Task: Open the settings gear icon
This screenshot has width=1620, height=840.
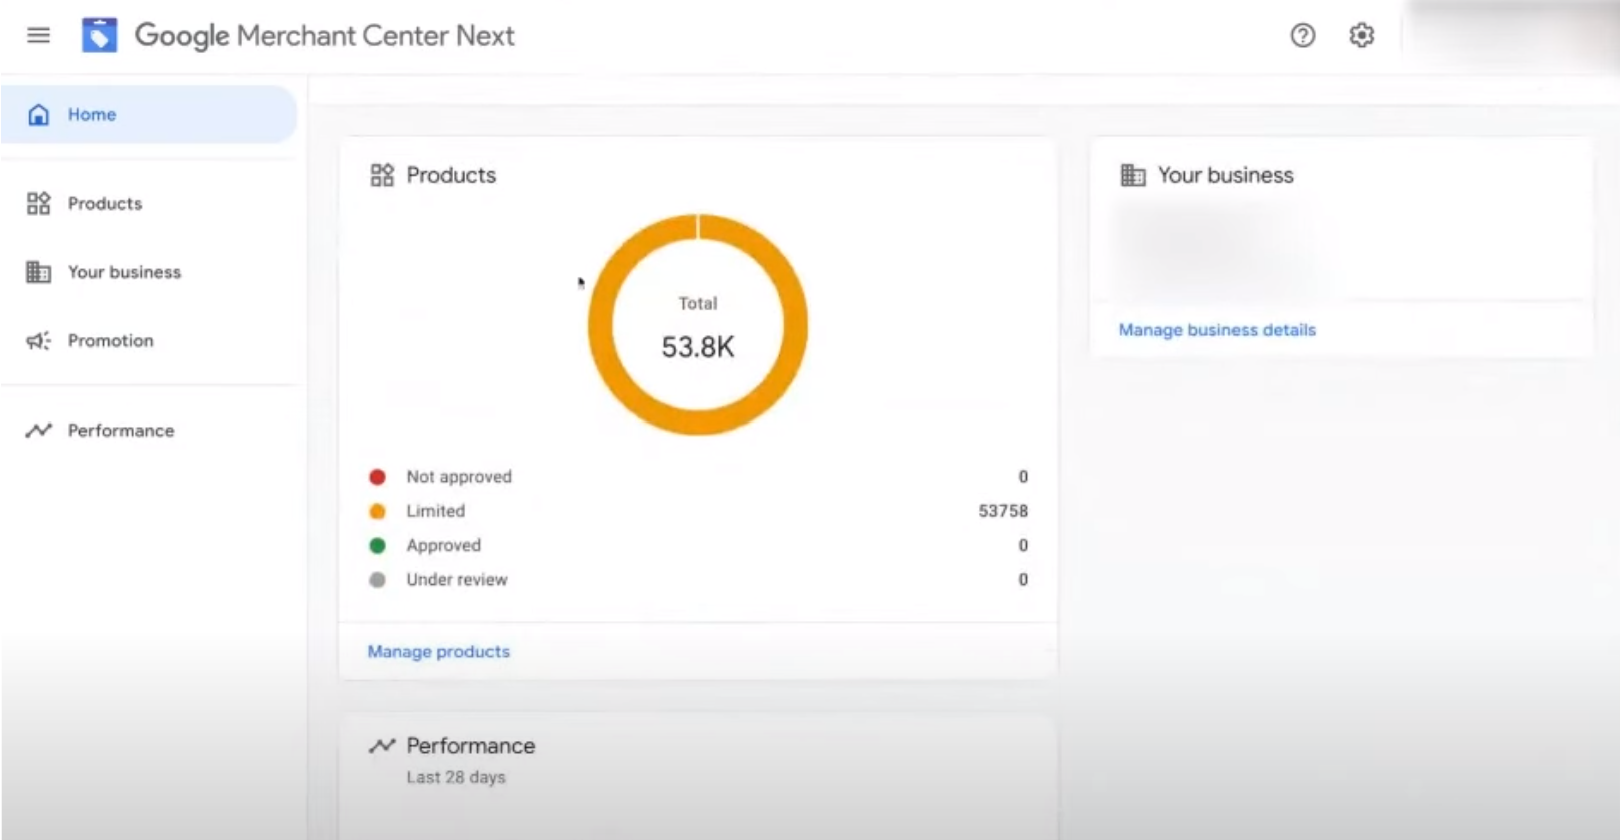Action: [1361, 36]
